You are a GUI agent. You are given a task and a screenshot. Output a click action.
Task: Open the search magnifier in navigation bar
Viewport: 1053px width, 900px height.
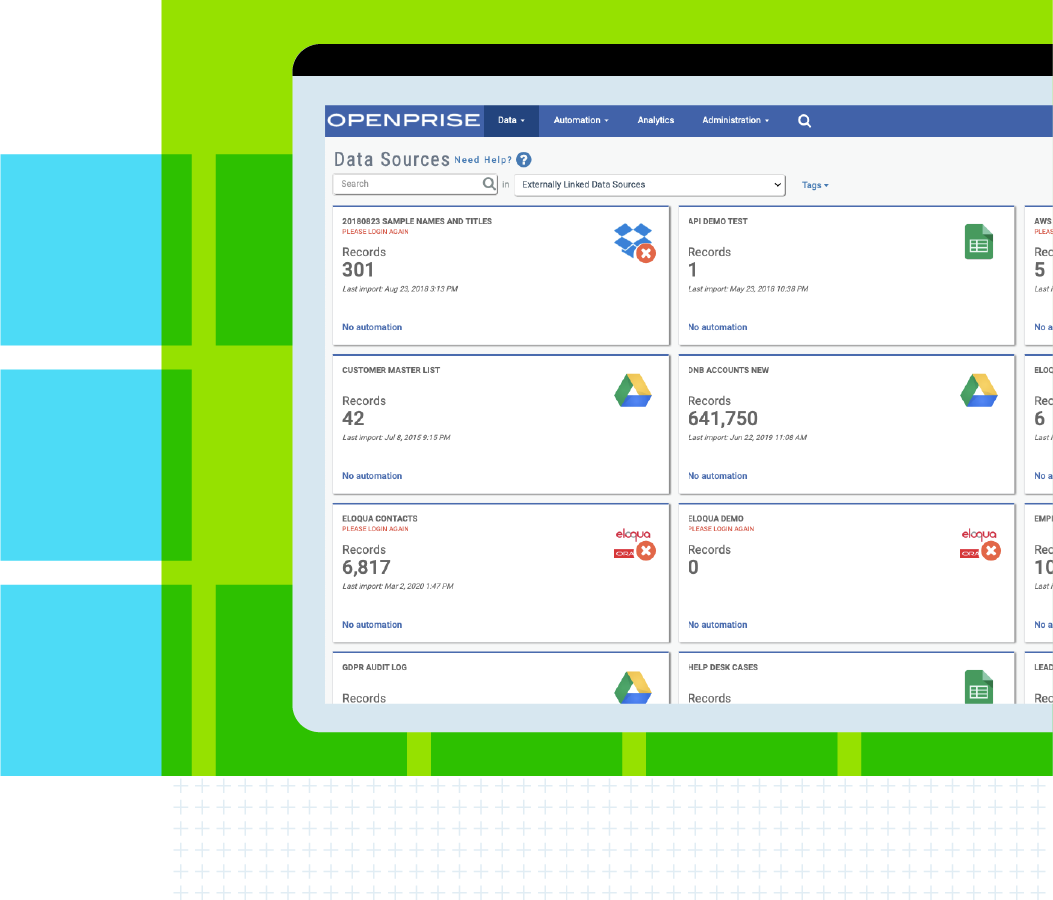click(x=804, y=121)
